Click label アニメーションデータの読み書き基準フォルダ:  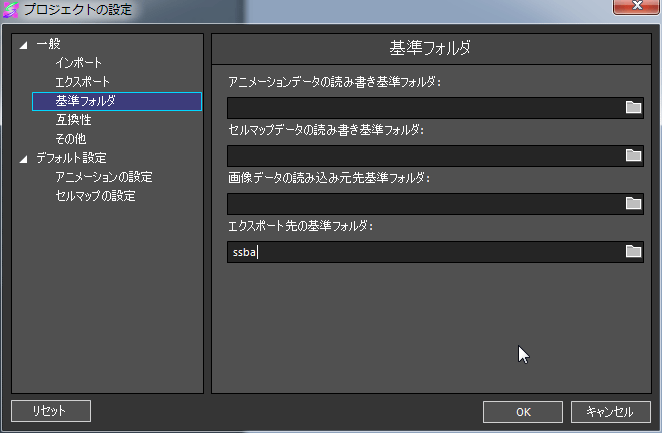tap(334, 82)
